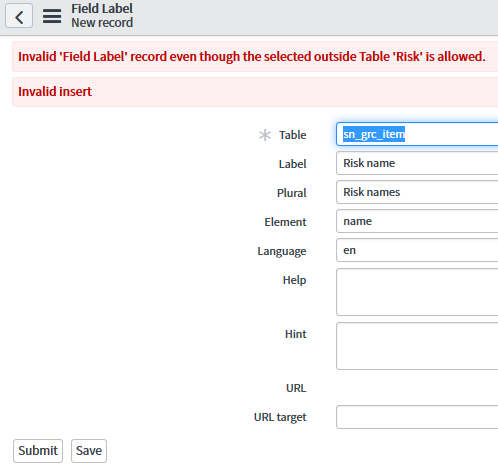Click the Table field containing sn_grc_item
Viewport: 498px width, 475px height.
(x=417, y=134)
